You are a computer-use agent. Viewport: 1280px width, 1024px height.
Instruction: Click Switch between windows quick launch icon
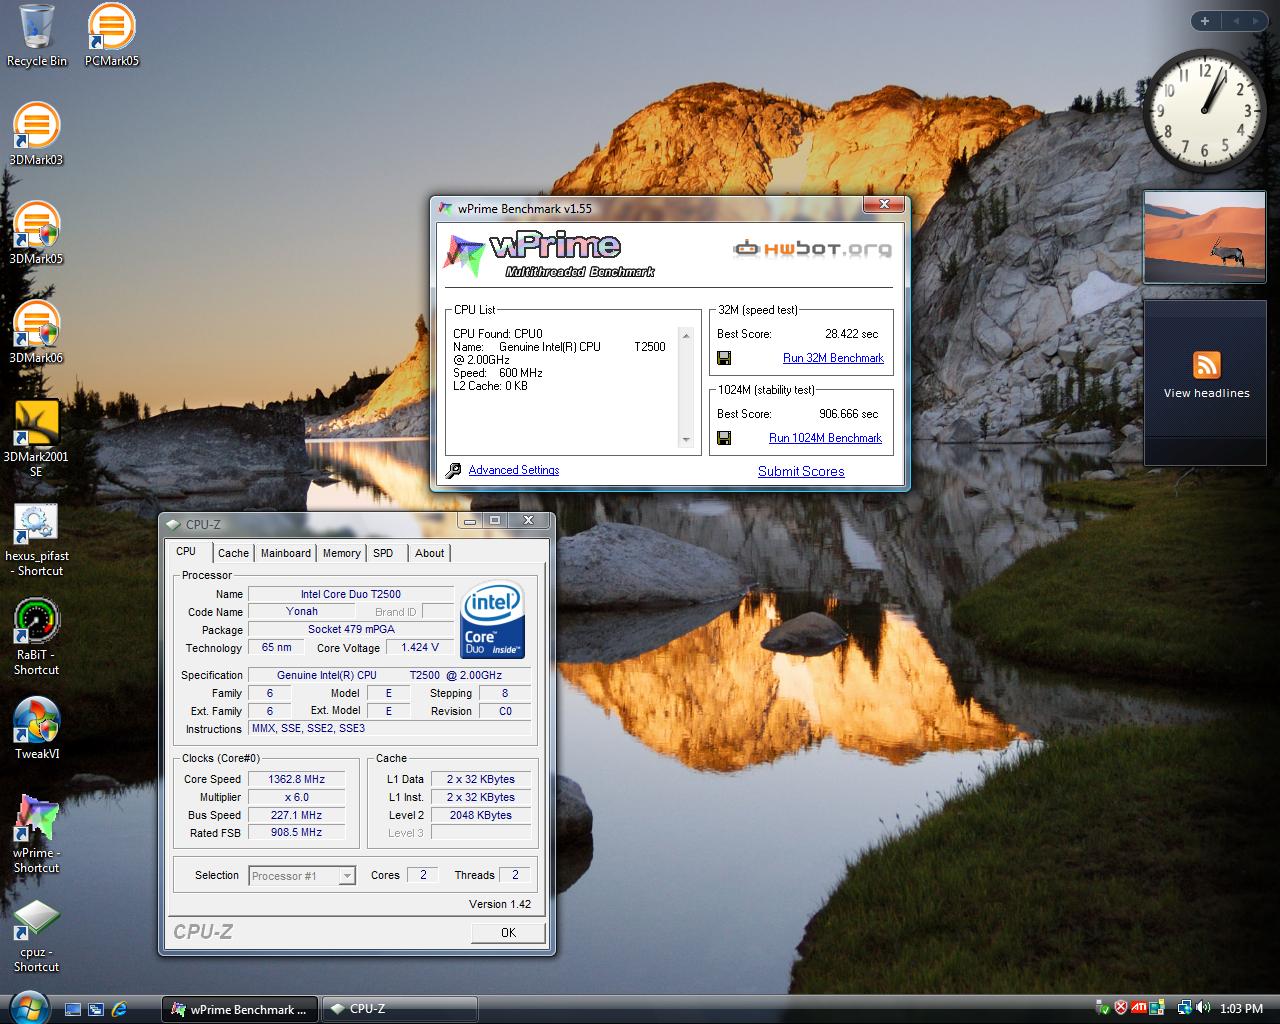tap(96, 1009)
